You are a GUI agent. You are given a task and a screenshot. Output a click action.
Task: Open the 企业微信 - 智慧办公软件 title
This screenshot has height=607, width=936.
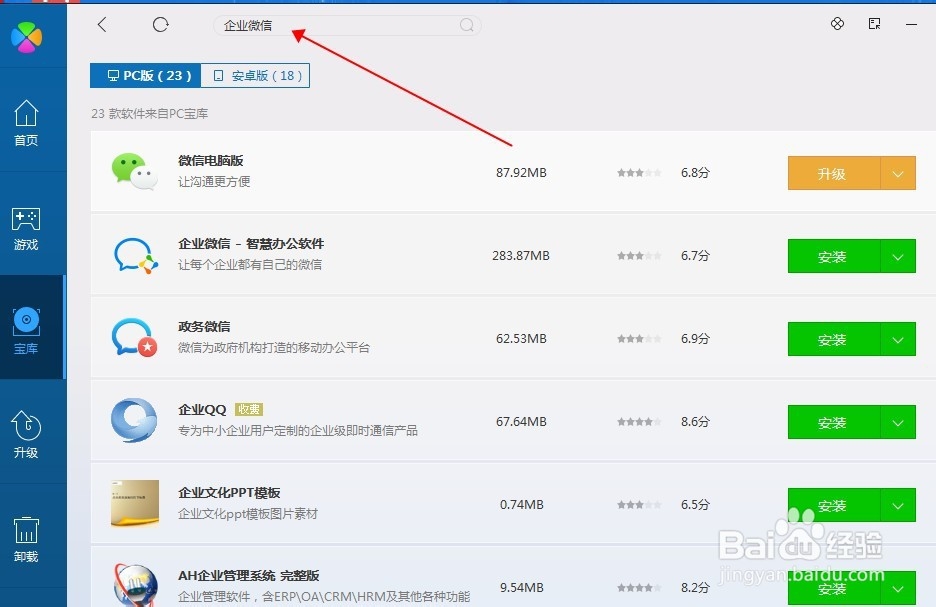[x=251, y=244]
